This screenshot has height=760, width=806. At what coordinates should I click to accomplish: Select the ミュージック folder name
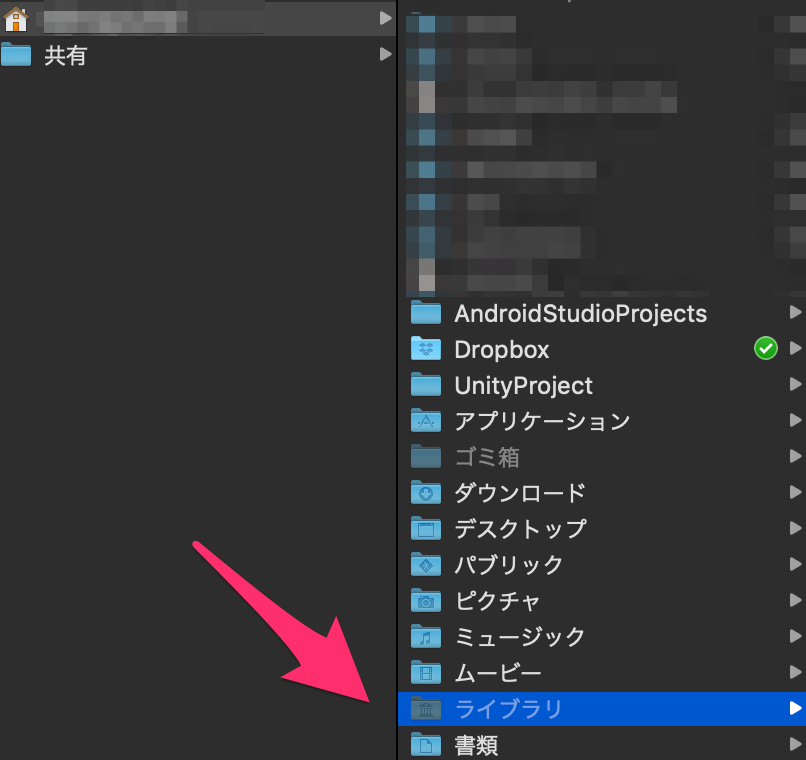click(520, 637)
